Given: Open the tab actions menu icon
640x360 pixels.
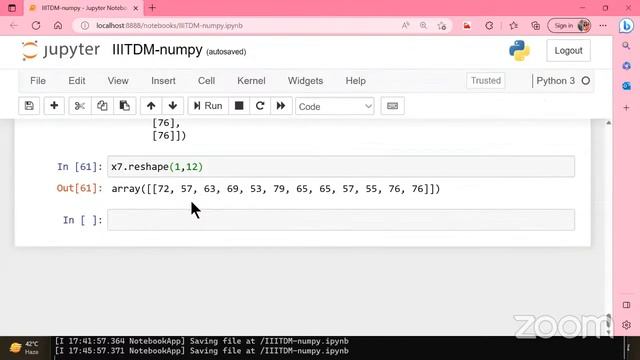Looking at the screenshot, I should pyautogui.click(x=12, y=8).
